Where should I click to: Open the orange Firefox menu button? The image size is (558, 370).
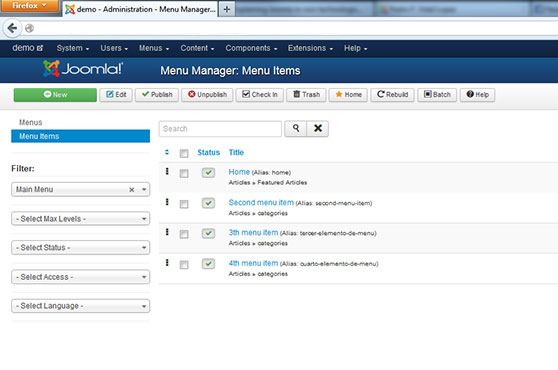[29, 6]
